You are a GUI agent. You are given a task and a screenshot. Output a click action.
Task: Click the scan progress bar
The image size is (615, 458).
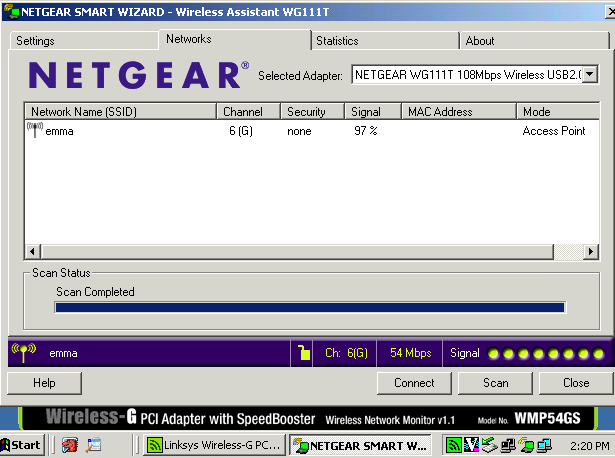tap(310, 307)
